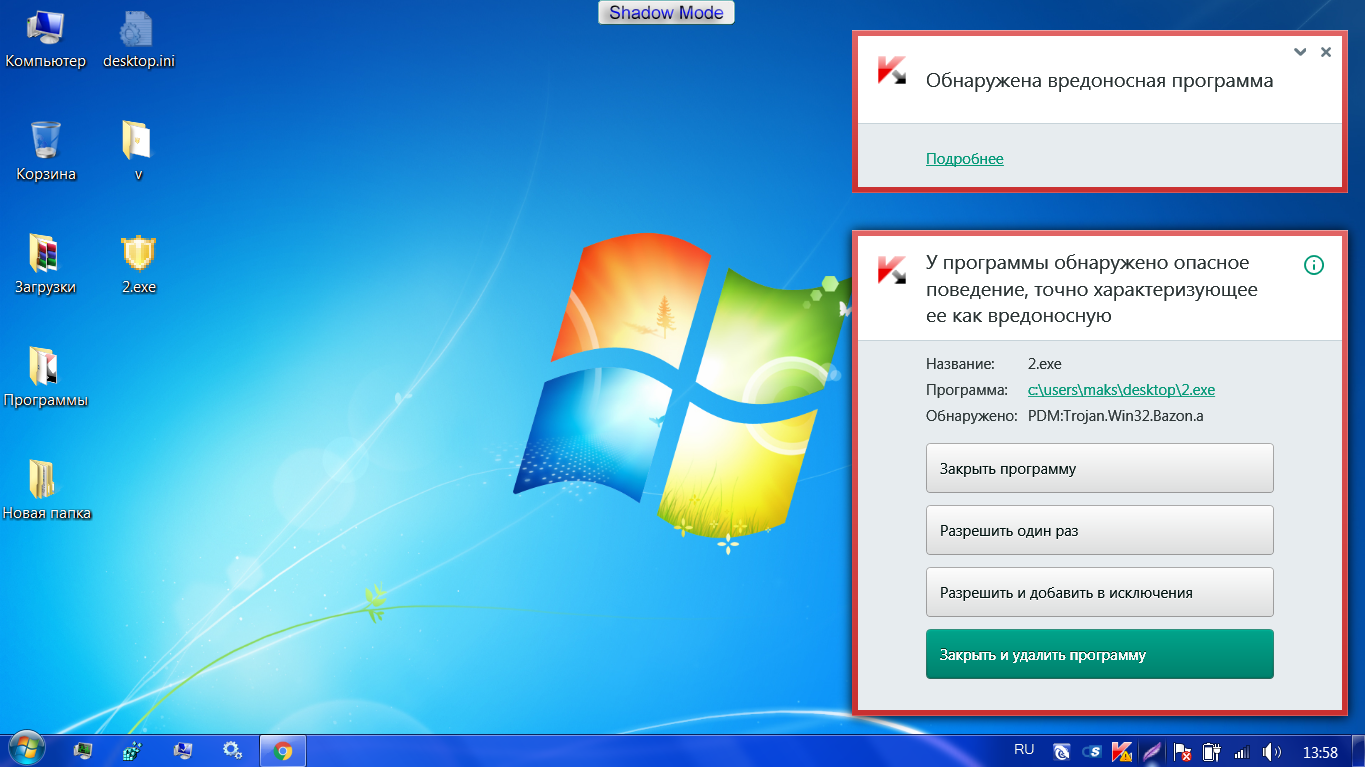Image resolution: width=1365 pixels, height=767 pixels.
Task: Click Kaspersky logo in Обнаружена вредоносная программа alert
Action: (x=891, y=70)
